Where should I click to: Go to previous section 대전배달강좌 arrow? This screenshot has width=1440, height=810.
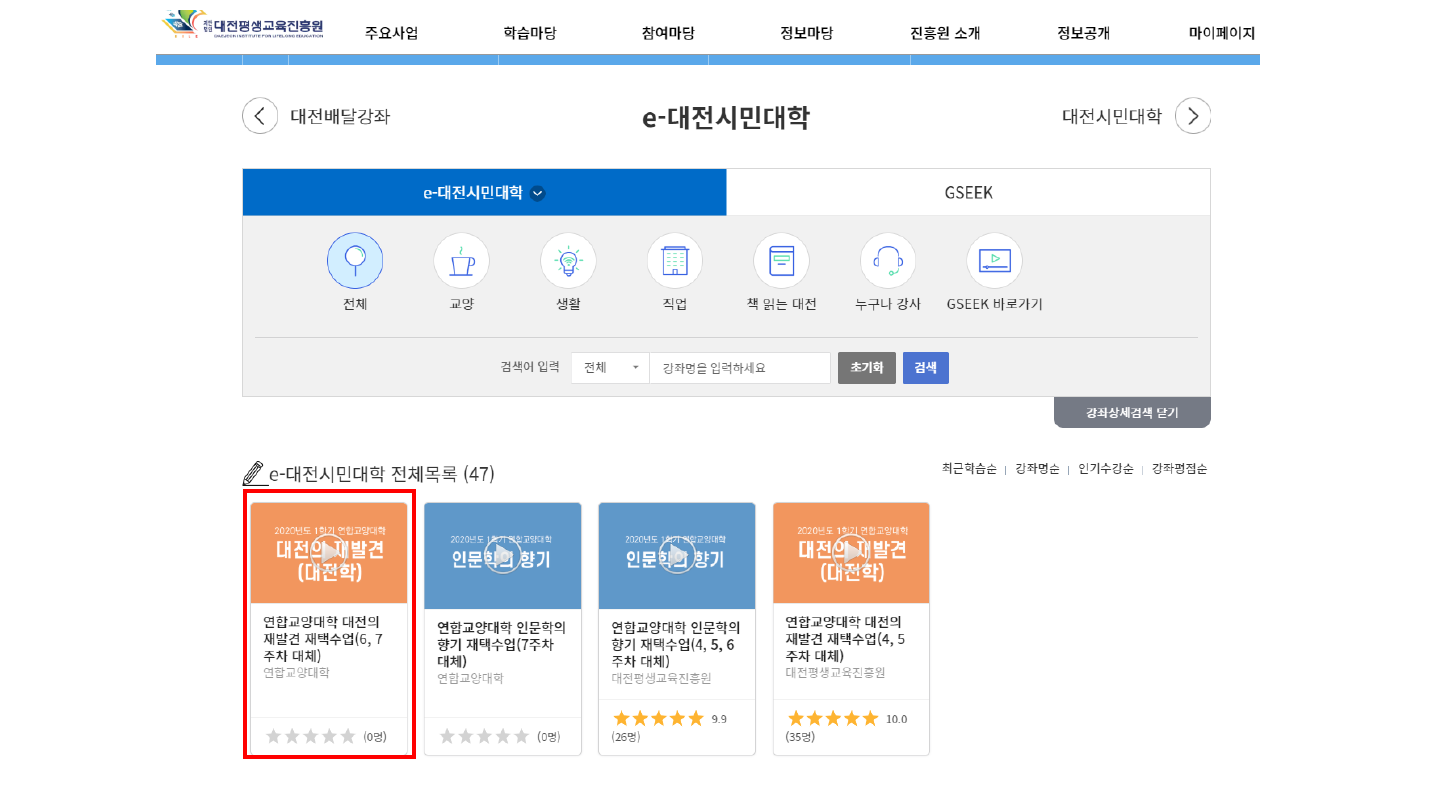[x=260, y=116]
